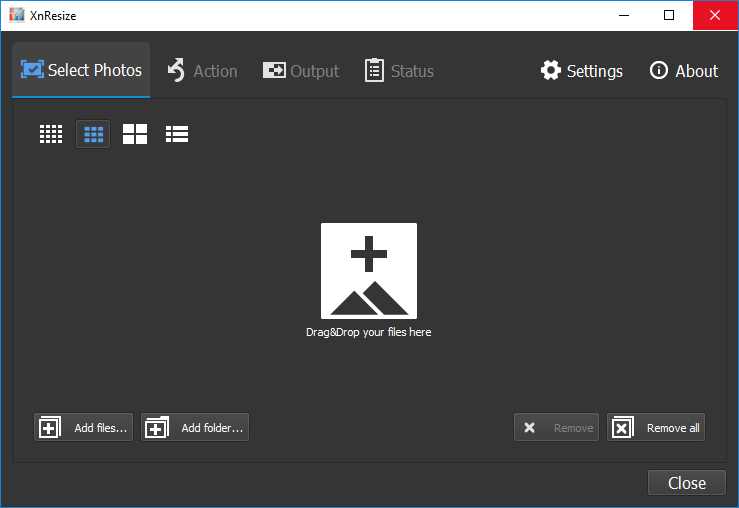Switch to large thumbnails view
This screenshot has width=739, height=508.
pyautogui.click(x=135, y=134)
